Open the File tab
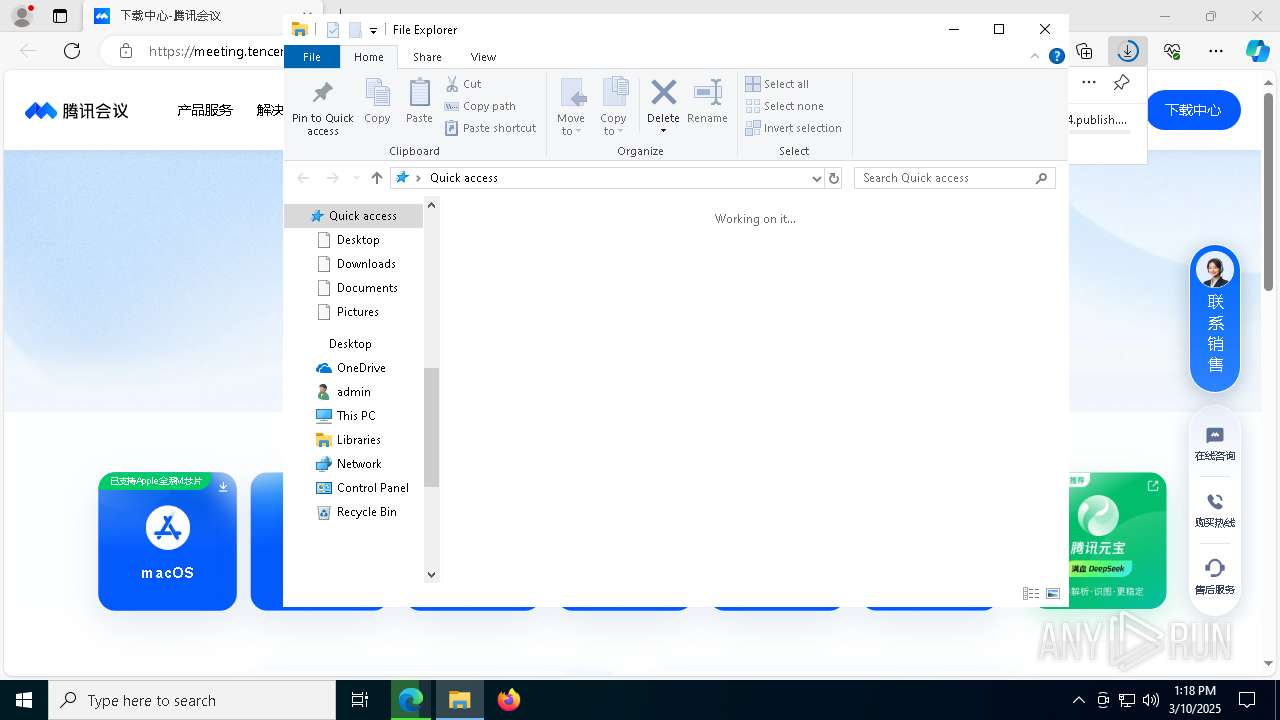 pyautogui.click(x=312, y=57)
